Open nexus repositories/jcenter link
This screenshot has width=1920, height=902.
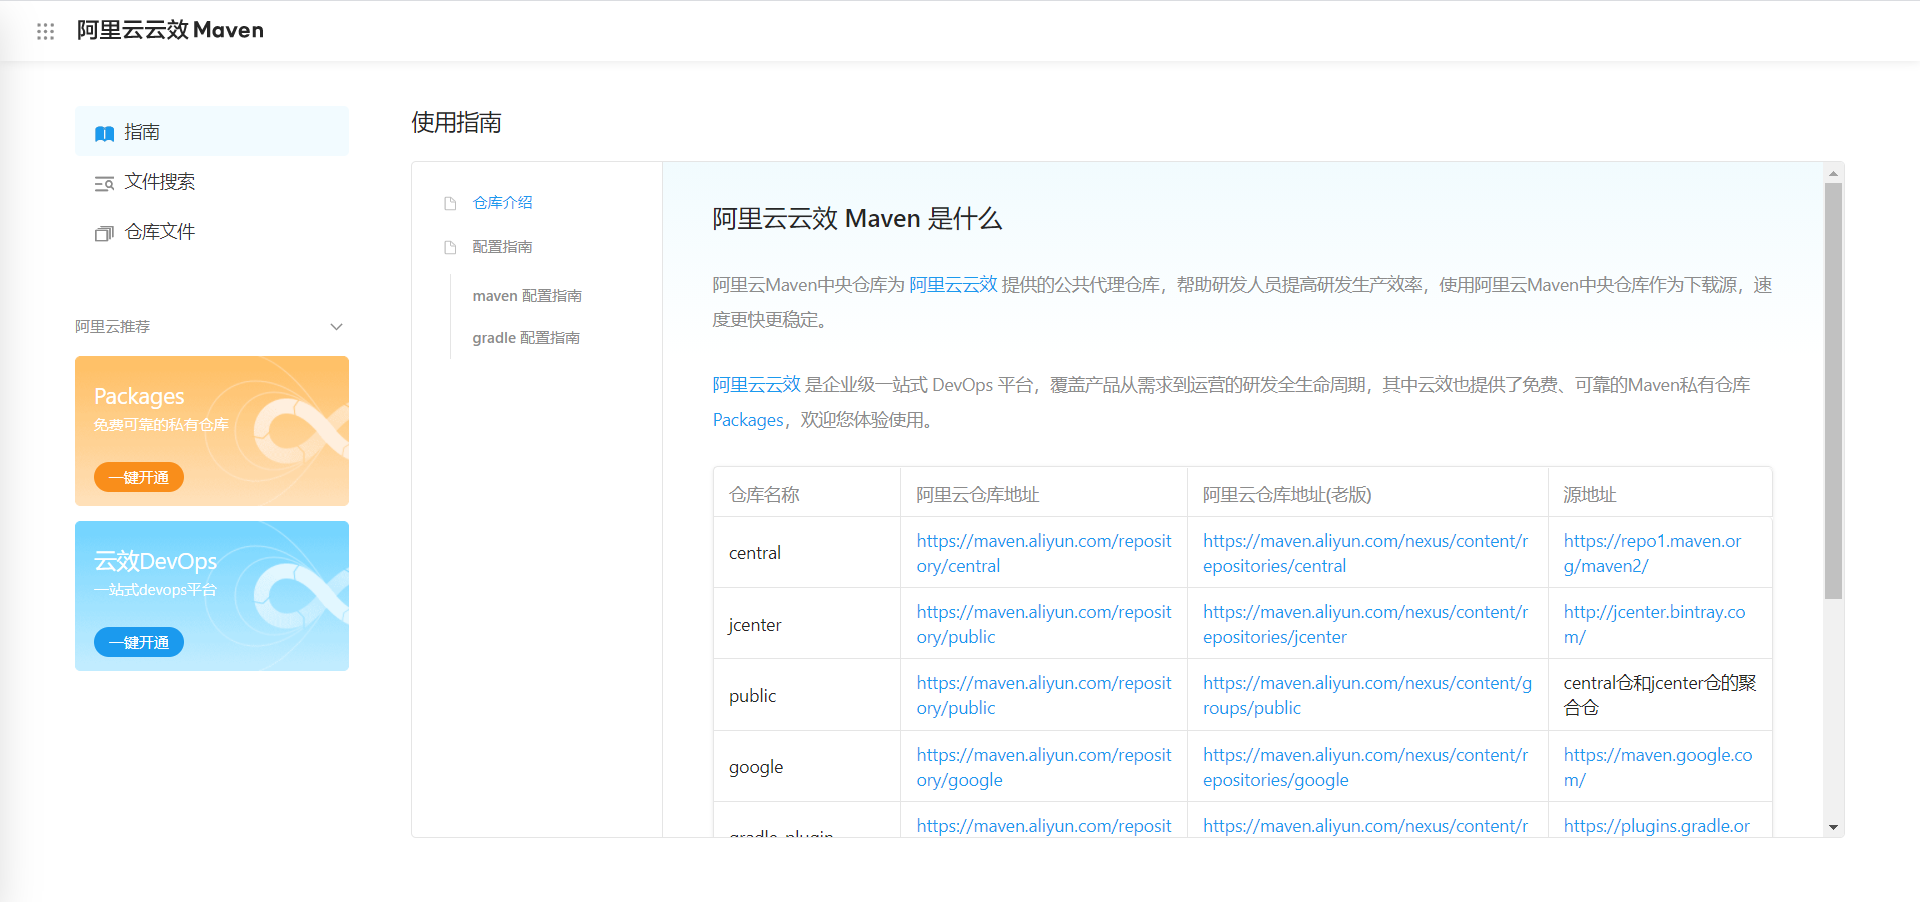coord(1366,624)
